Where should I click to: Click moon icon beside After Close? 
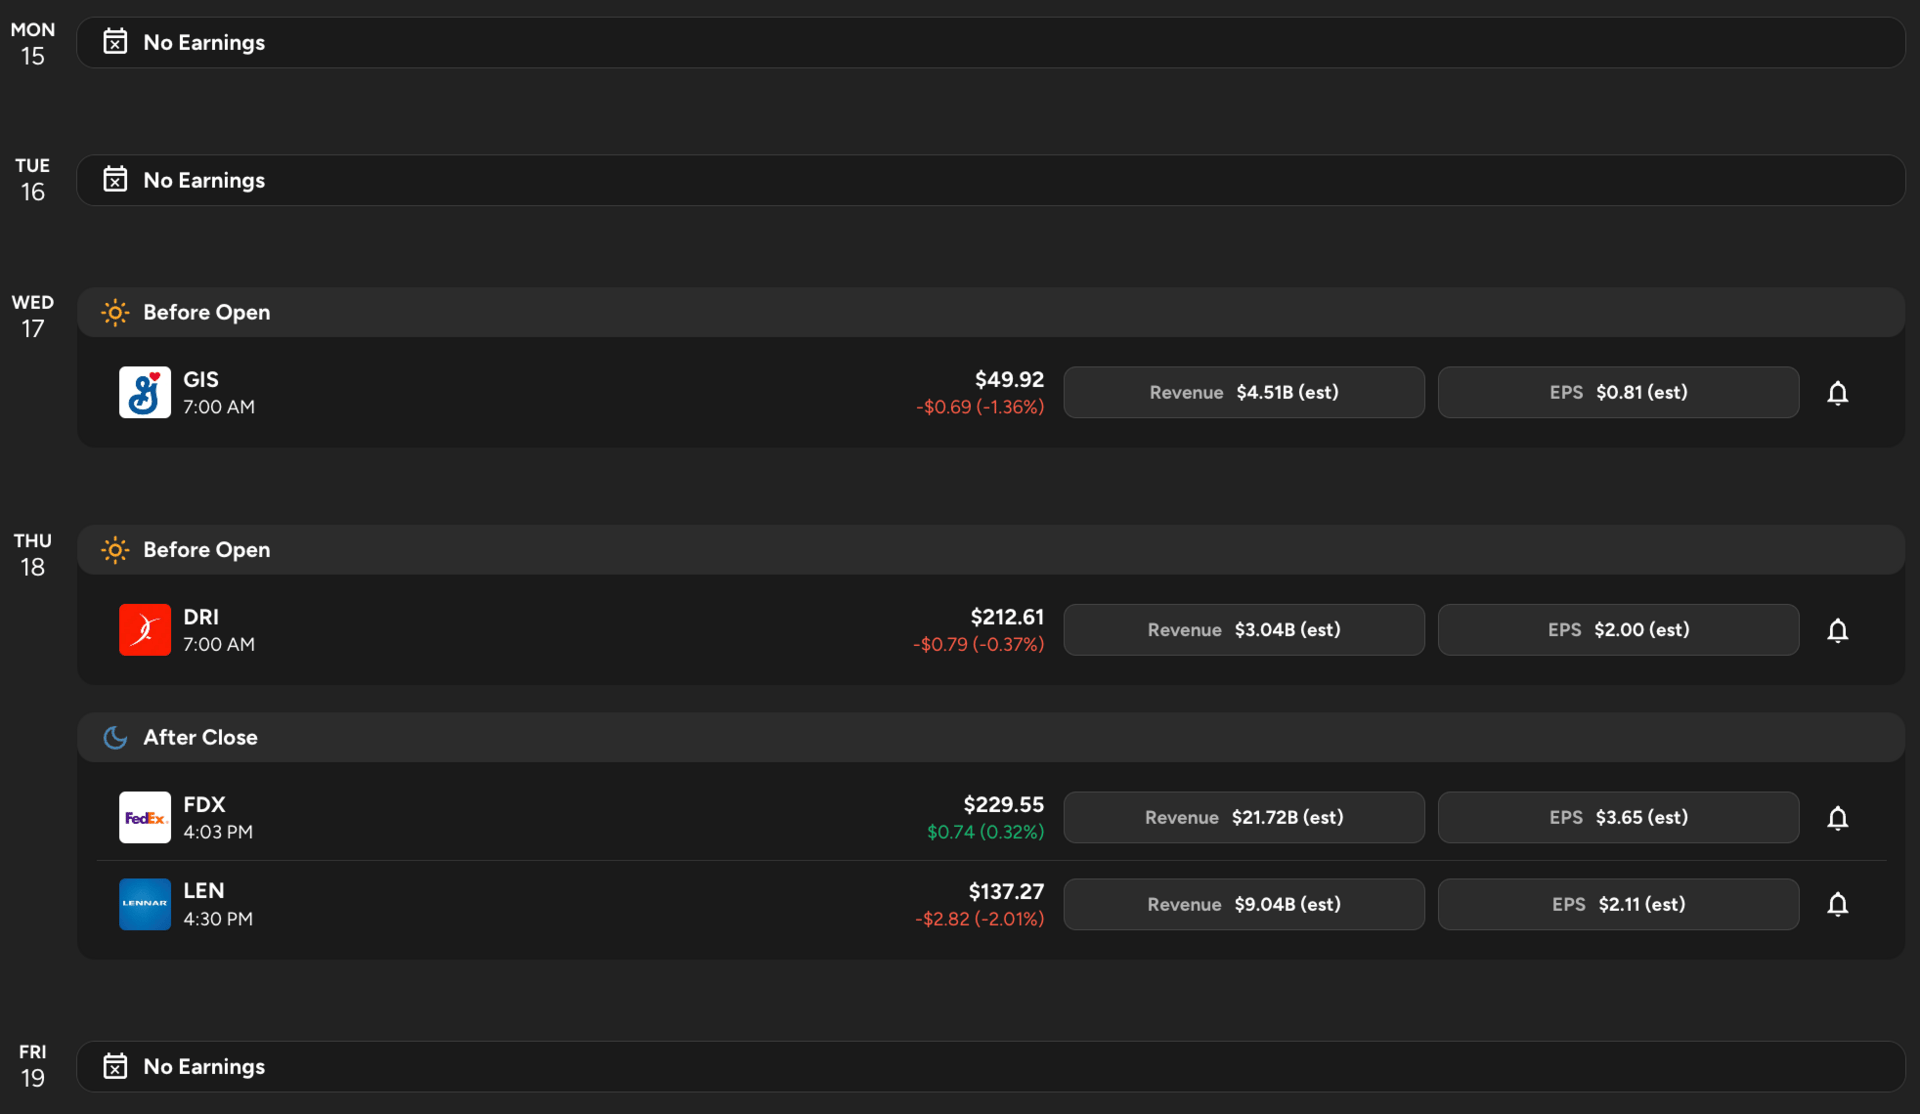tap(115, 737)
